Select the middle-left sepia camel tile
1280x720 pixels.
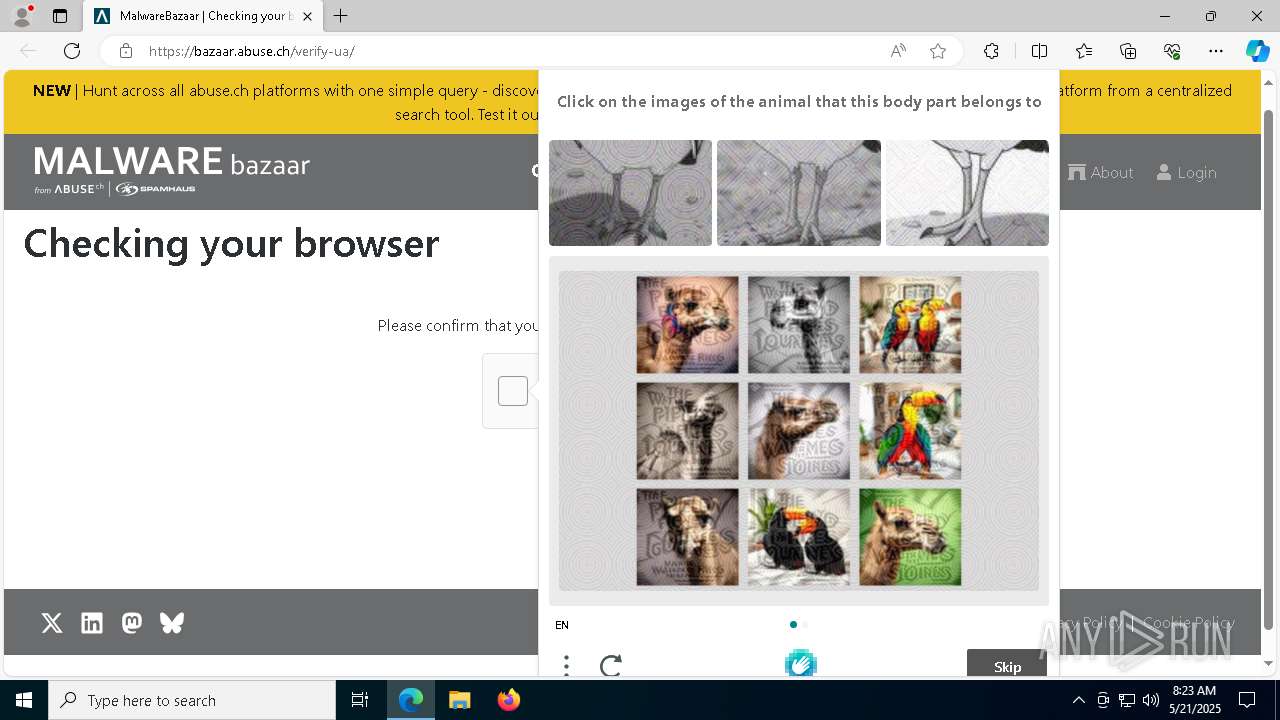687,431
